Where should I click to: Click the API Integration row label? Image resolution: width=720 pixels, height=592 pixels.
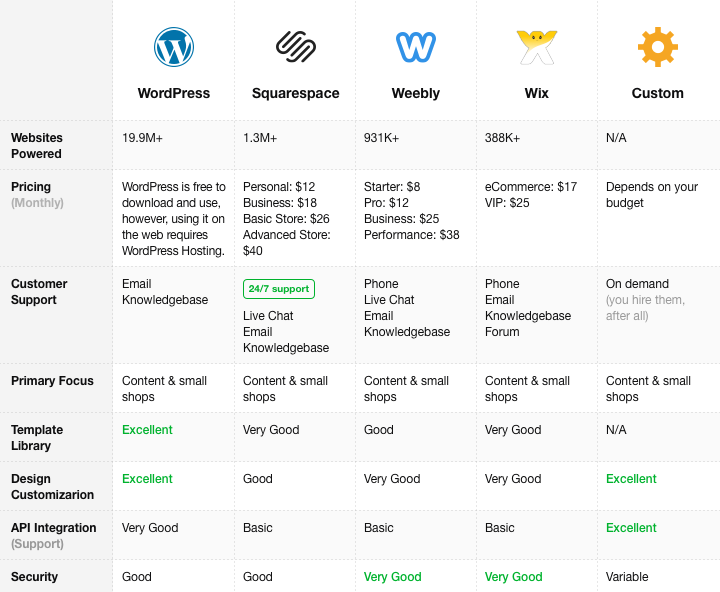[x=54, y=536]
